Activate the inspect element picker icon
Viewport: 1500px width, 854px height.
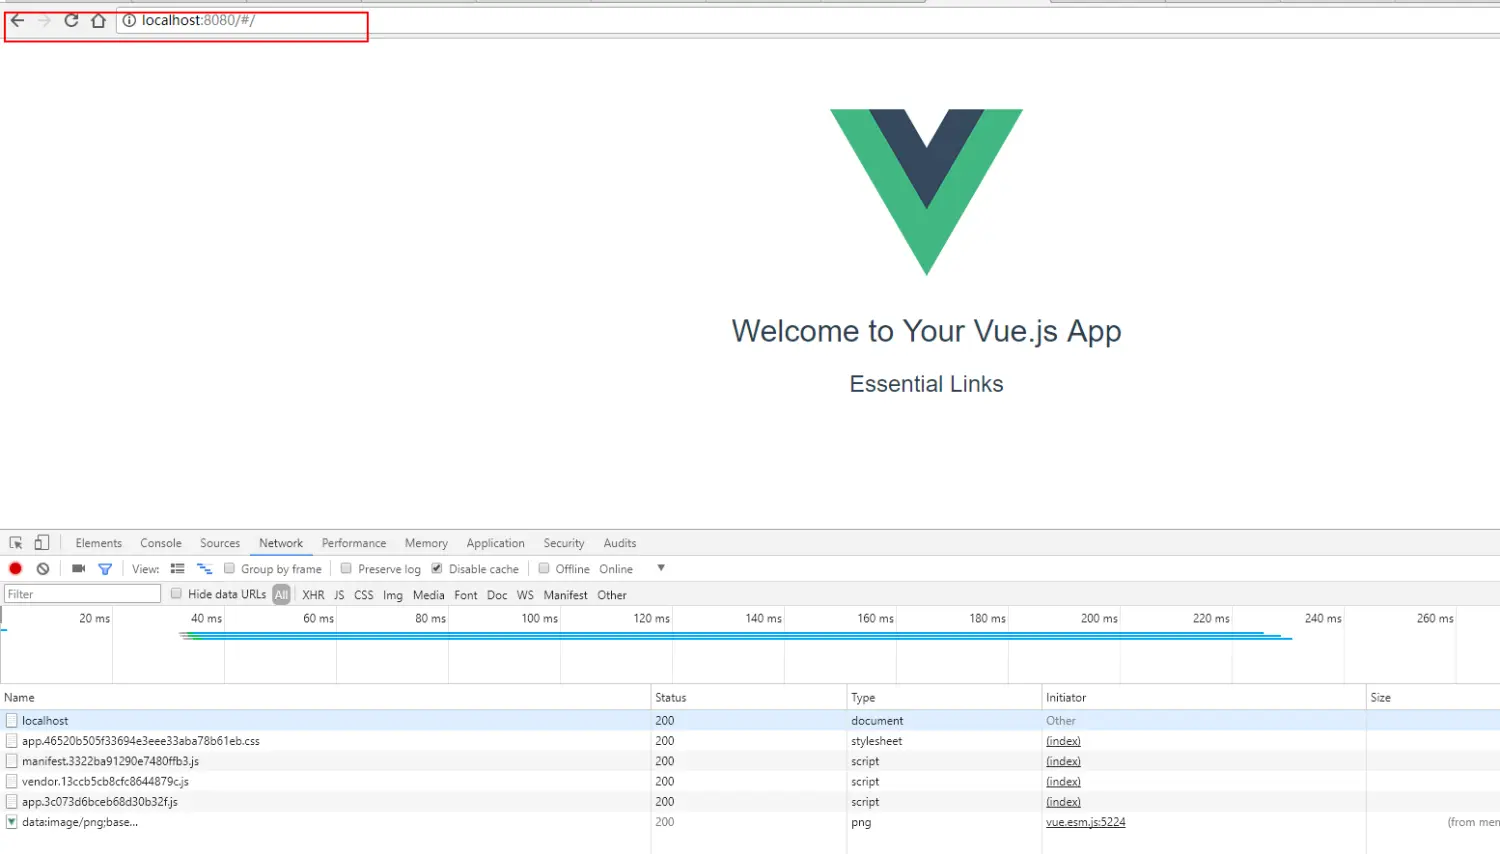[16, 543]
